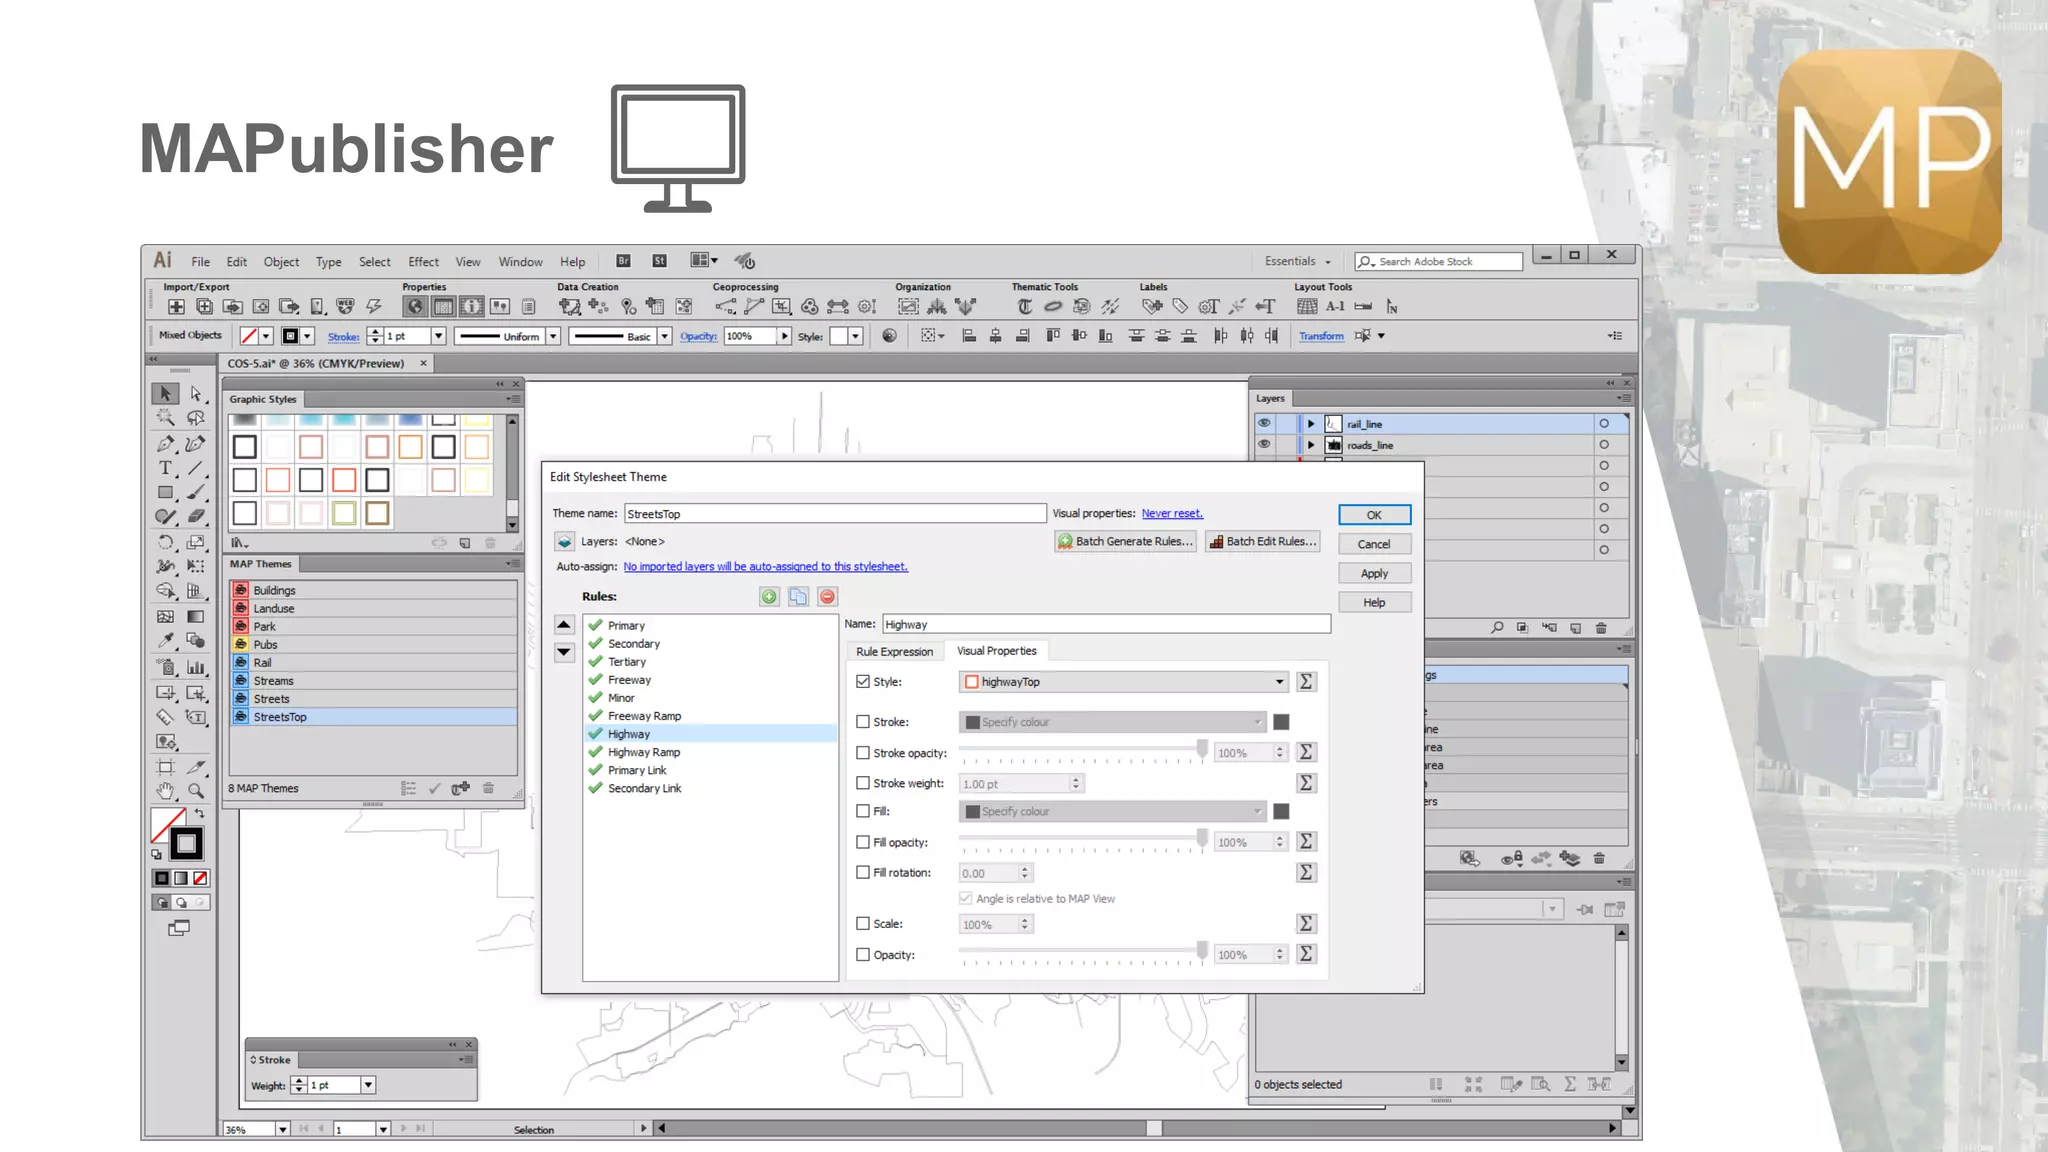Click Batch Generate Rules button
The image size is (2048, 1152).
coord(1125,541)
